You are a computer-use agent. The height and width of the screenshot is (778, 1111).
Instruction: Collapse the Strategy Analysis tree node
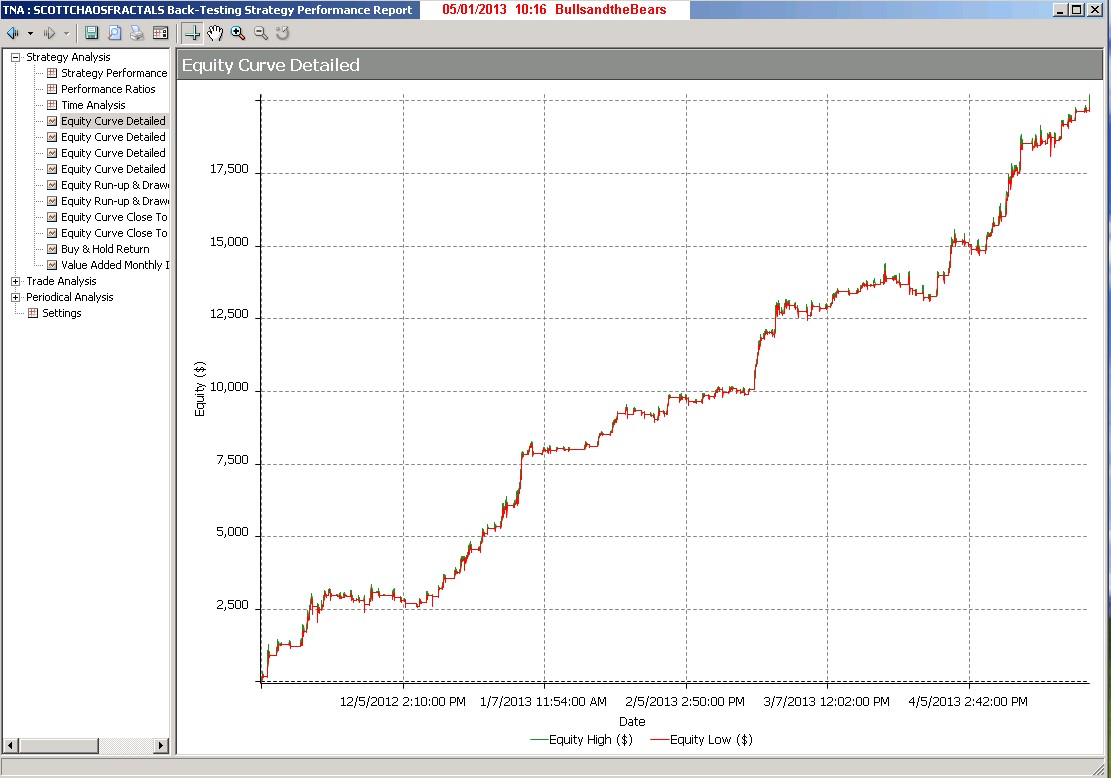(x=16, y=57)
